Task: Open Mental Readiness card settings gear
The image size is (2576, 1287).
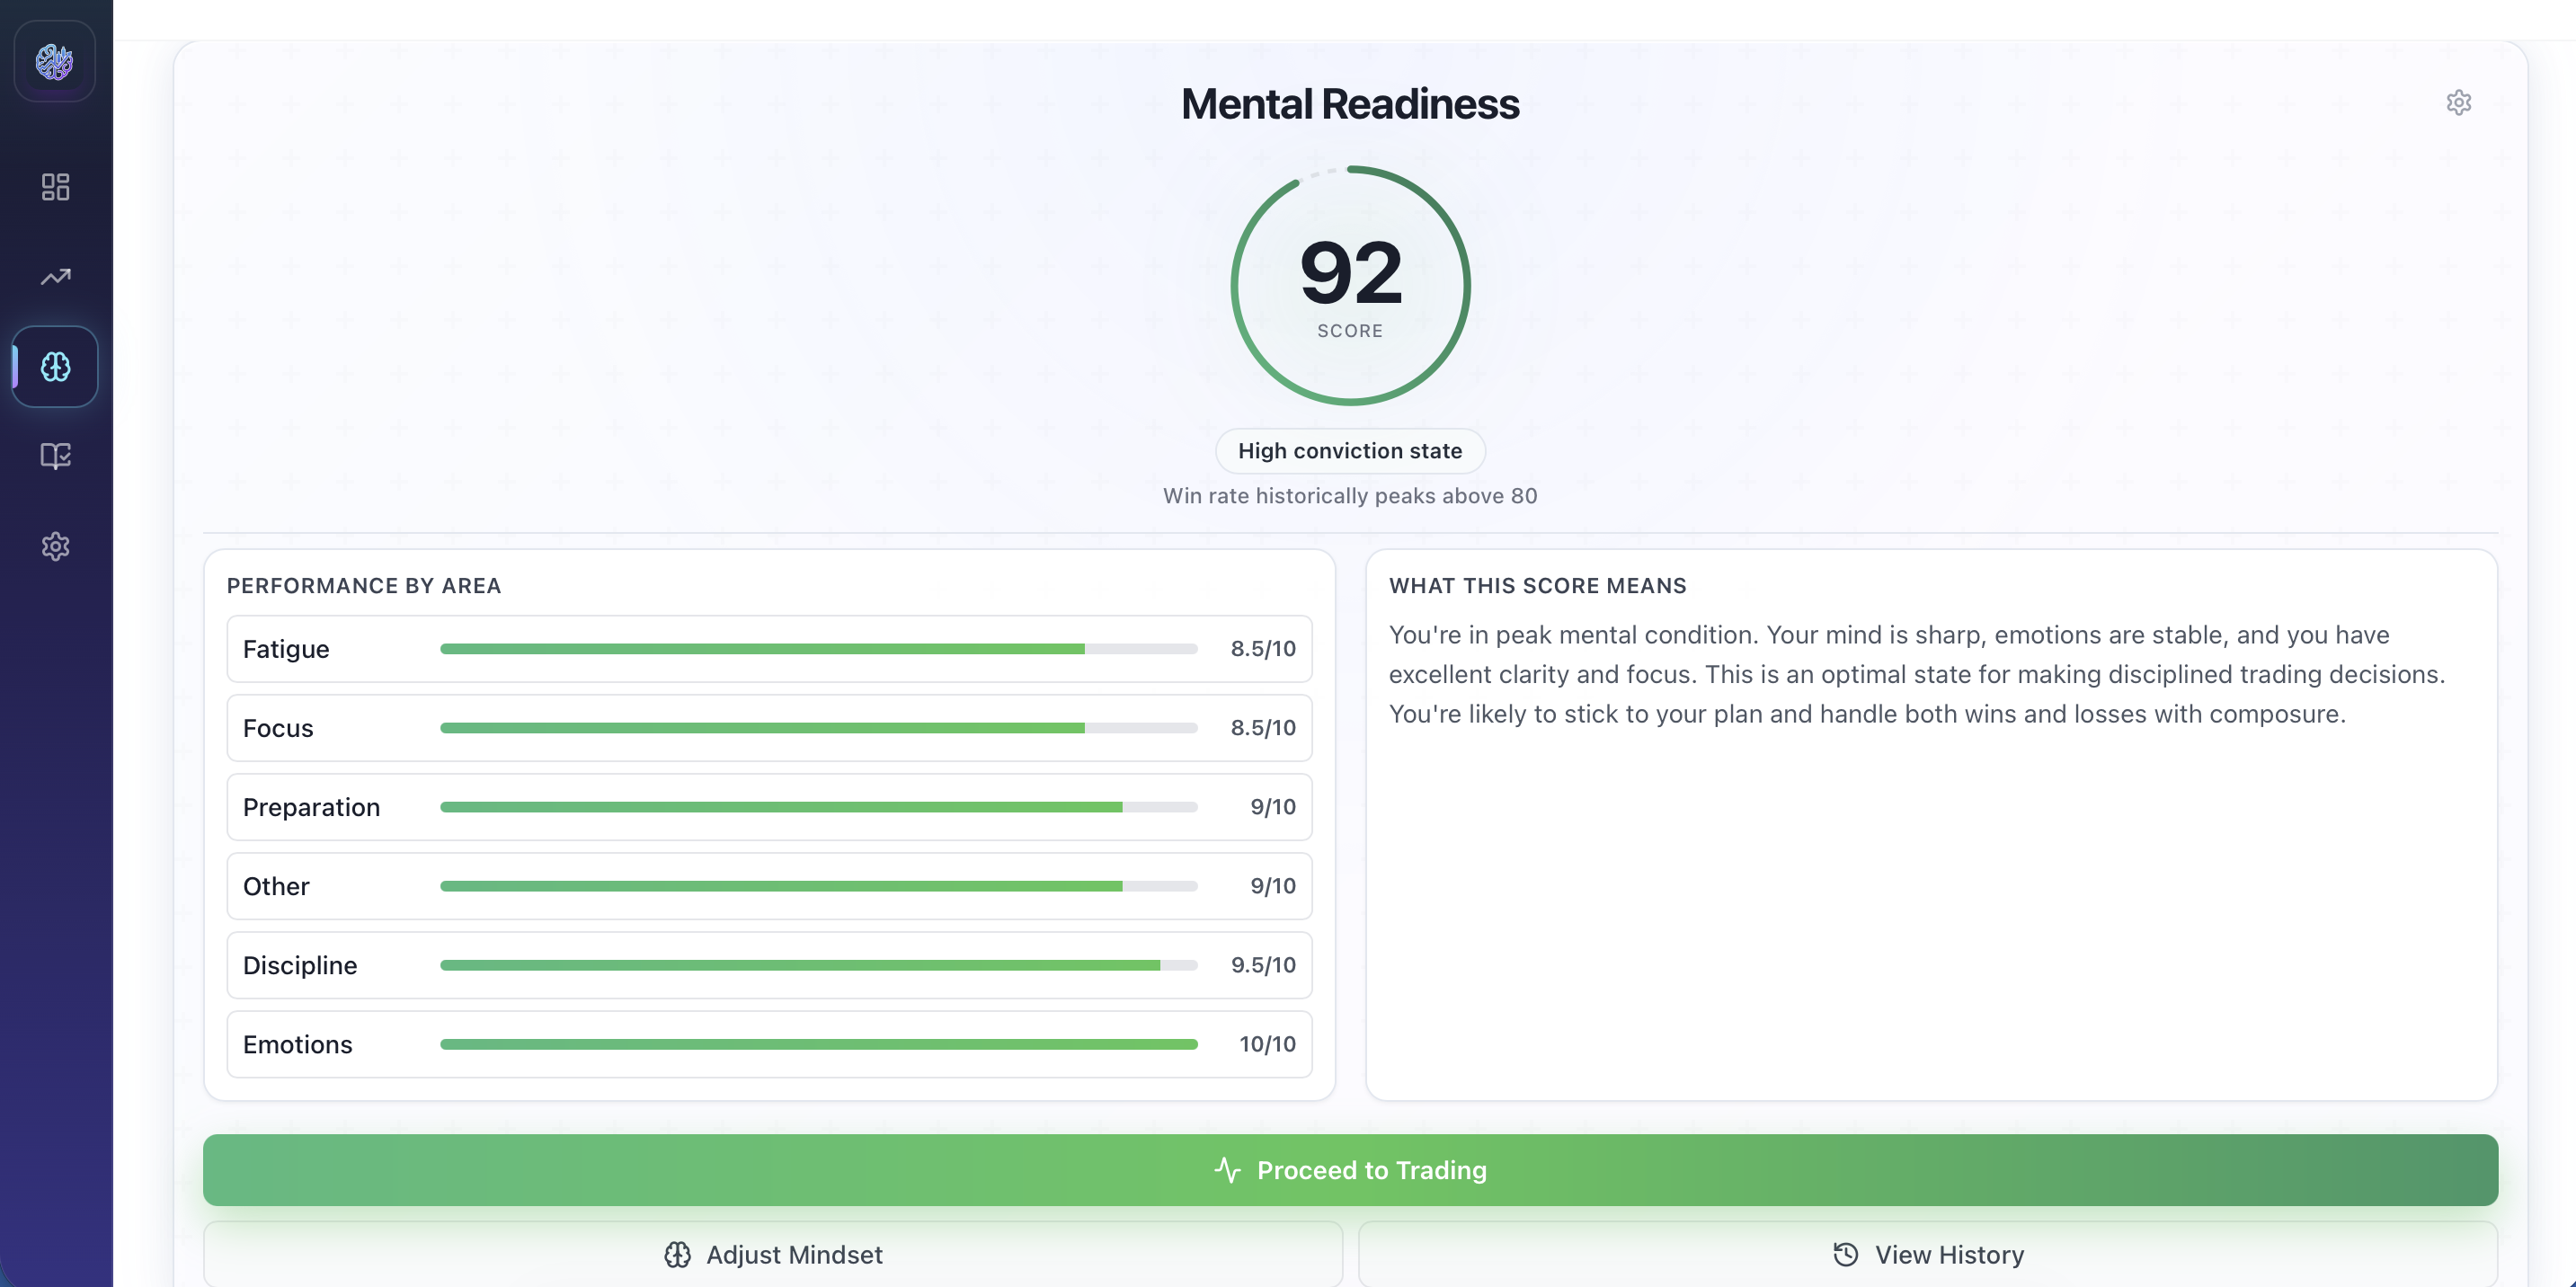Action: click(x=2459, y=102)
